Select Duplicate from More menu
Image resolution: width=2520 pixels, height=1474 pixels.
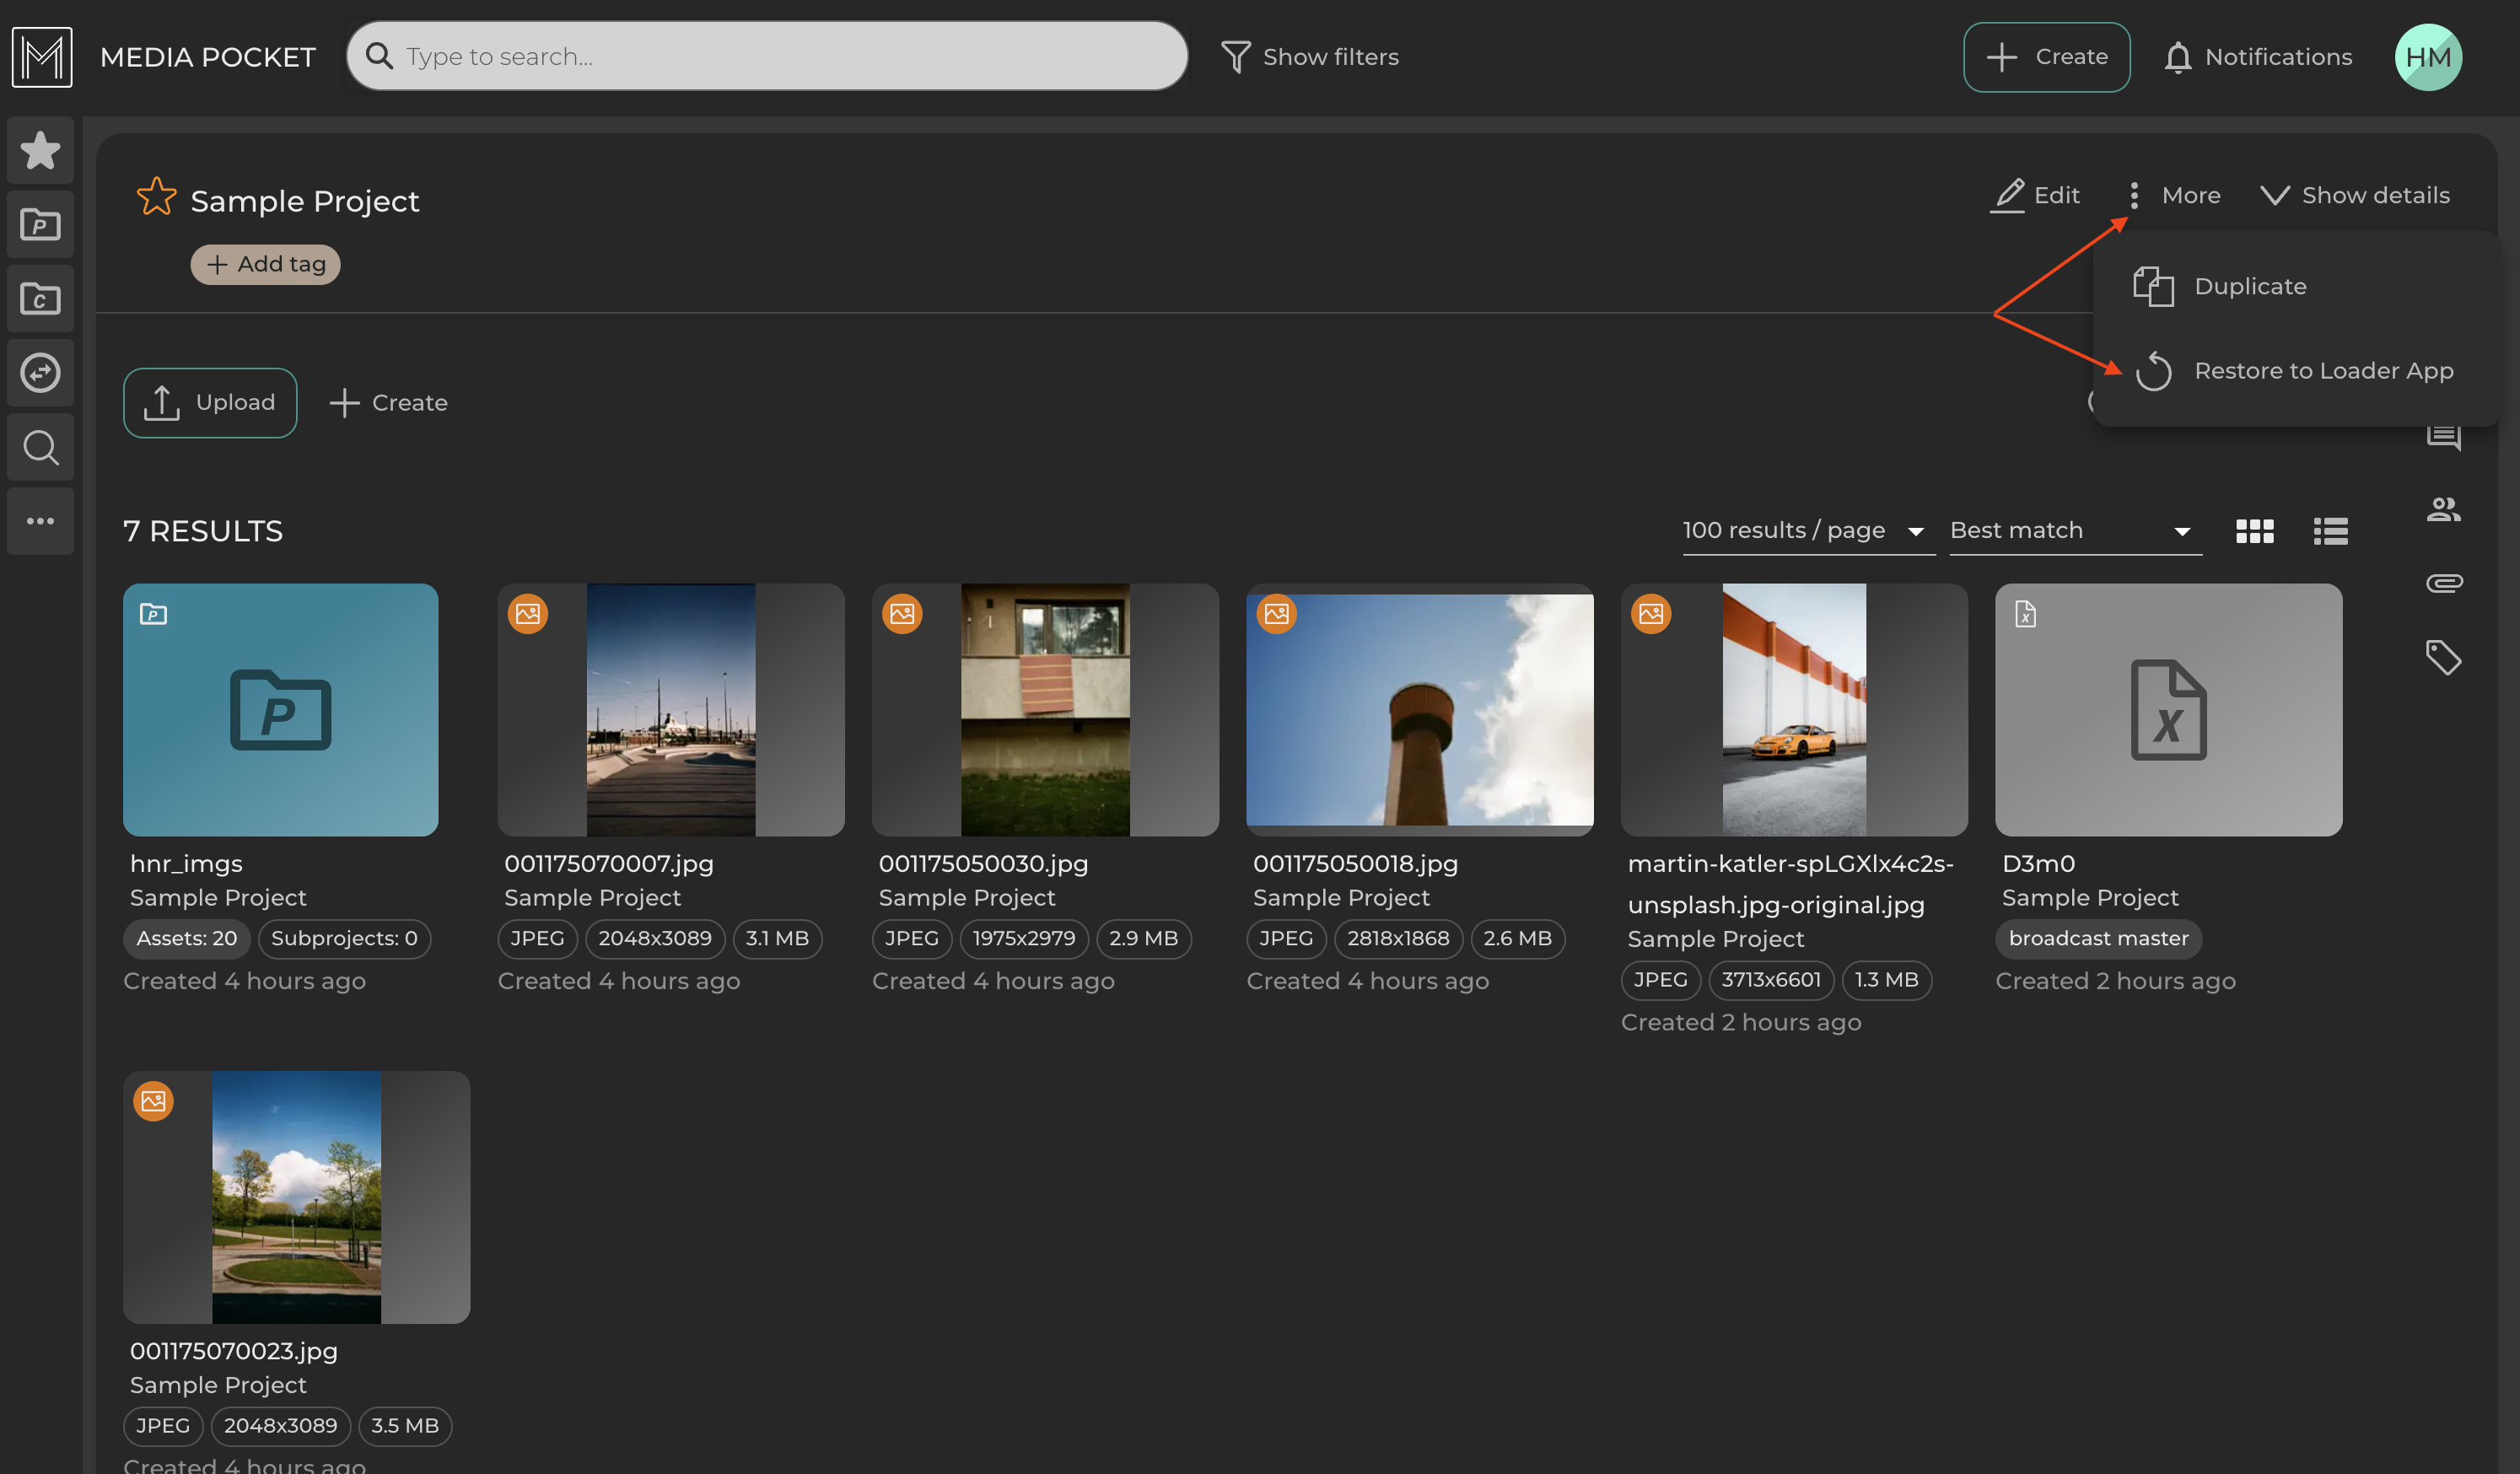coord(2249,287)
